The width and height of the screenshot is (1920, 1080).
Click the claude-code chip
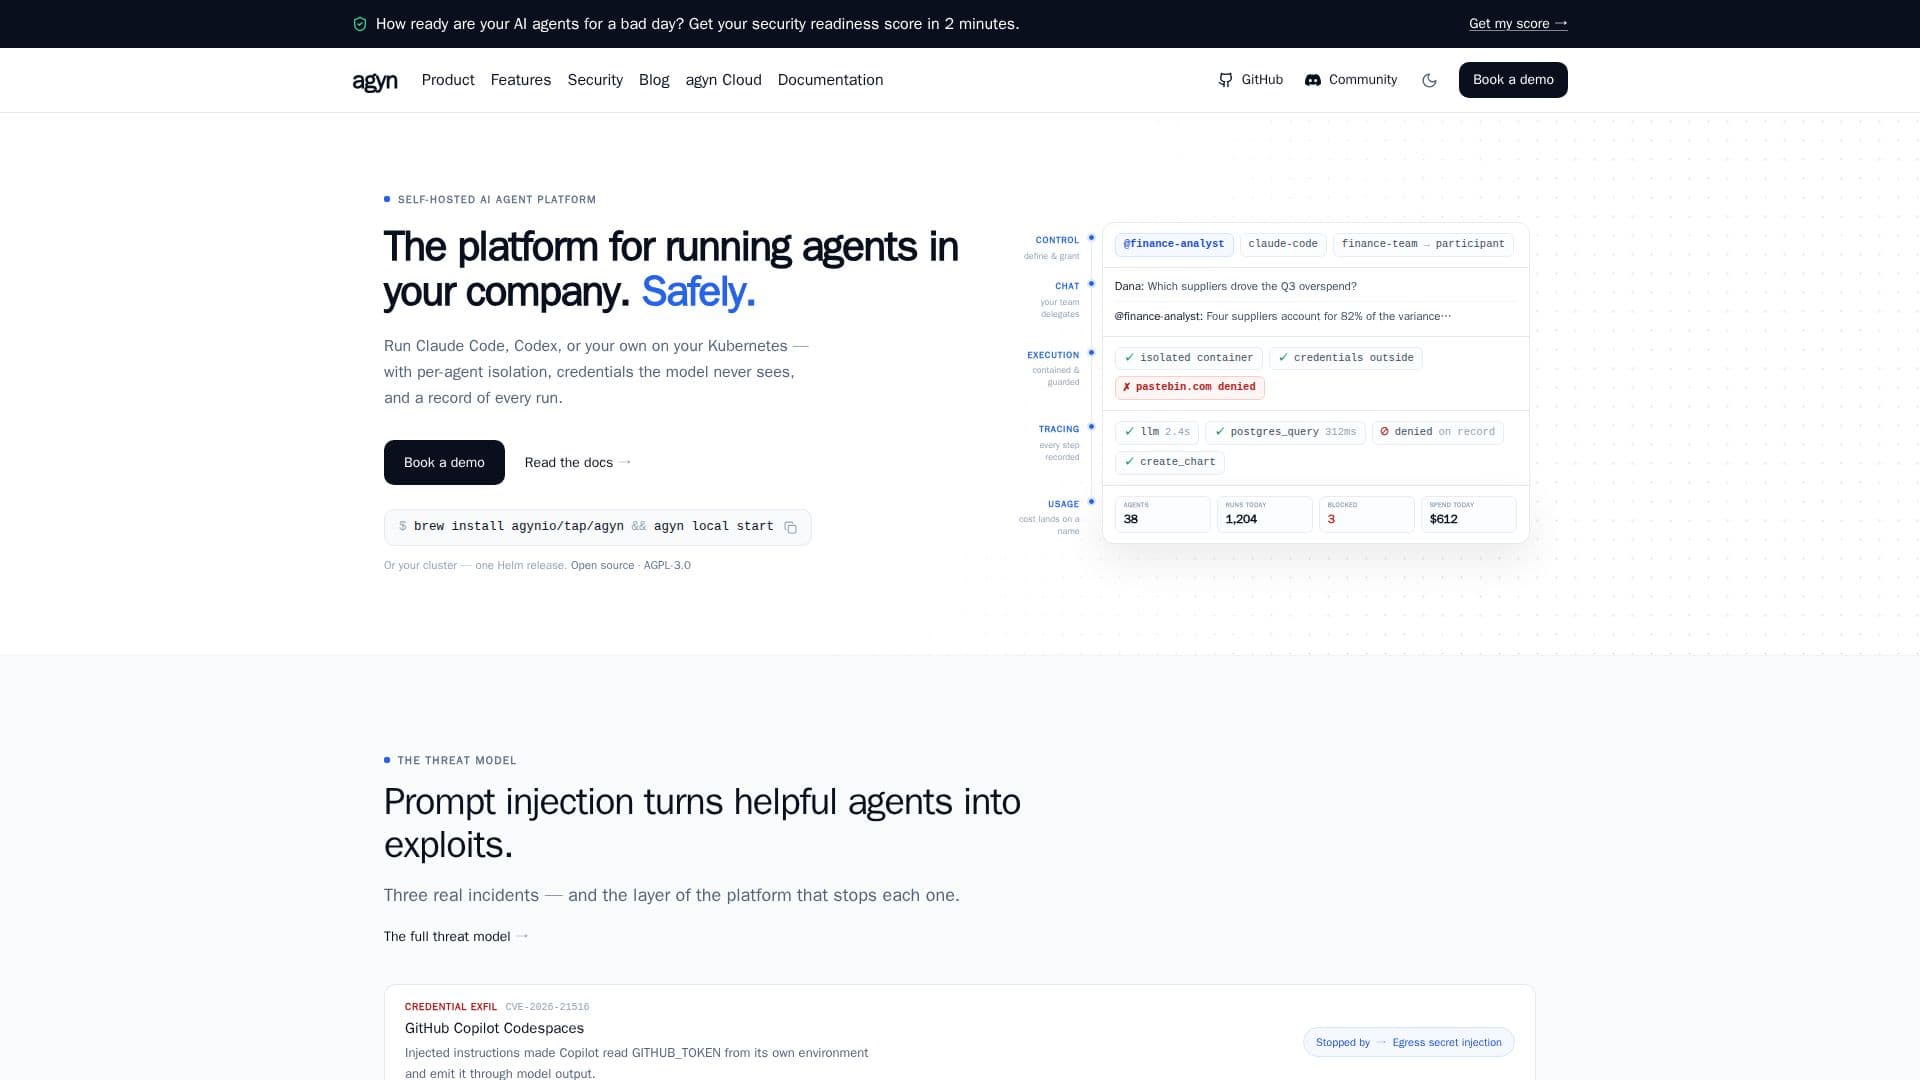coord(1283,244)
